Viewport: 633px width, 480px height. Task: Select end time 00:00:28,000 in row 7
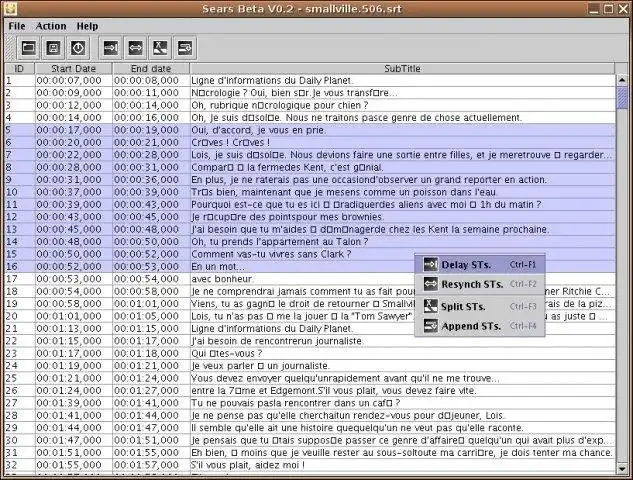click(151, 155)
